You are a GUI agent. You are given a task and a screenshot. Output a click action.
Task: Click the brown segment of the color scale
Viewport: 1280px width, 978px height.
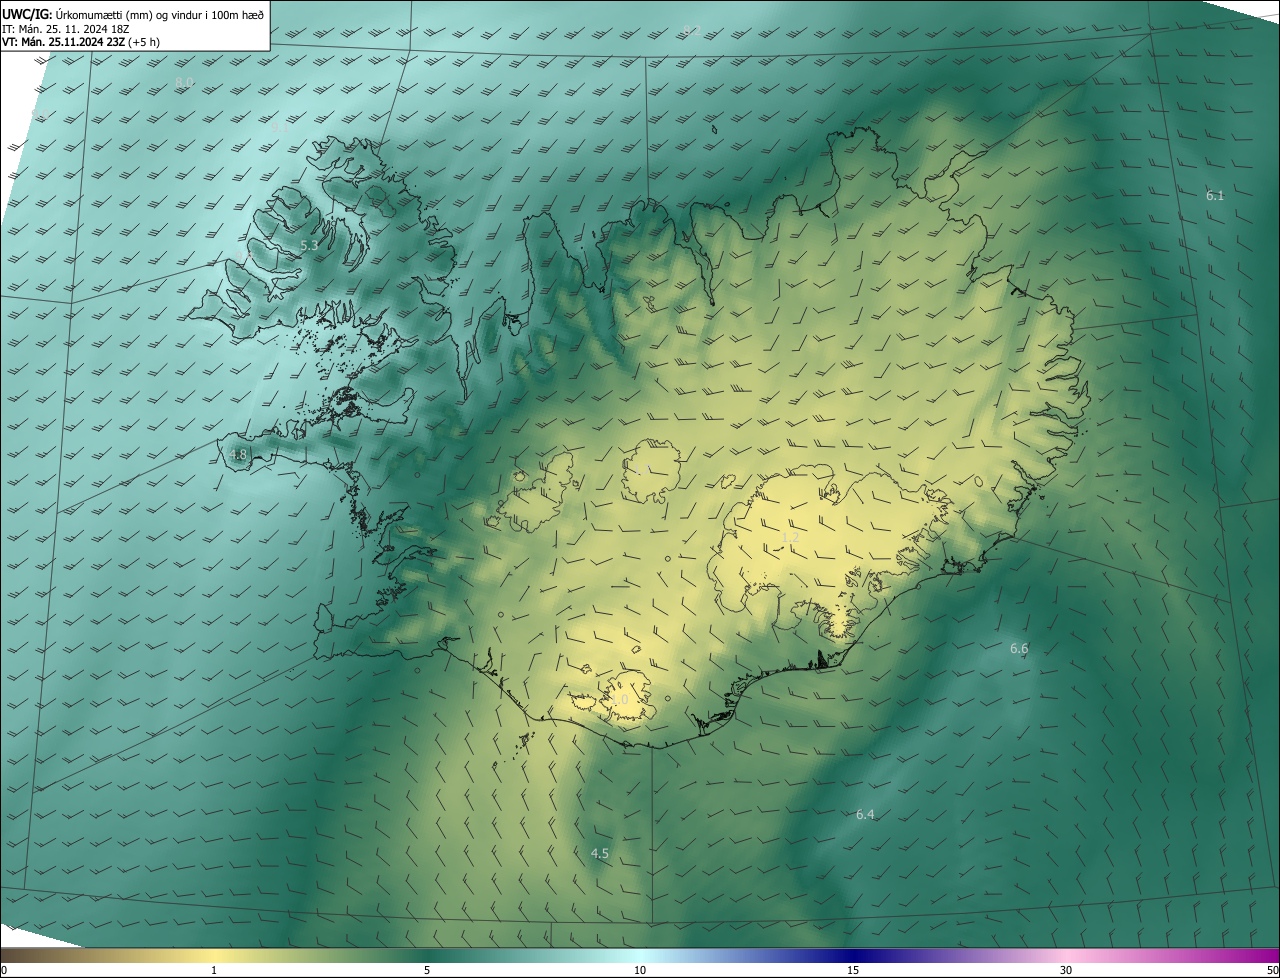(40, 956)
